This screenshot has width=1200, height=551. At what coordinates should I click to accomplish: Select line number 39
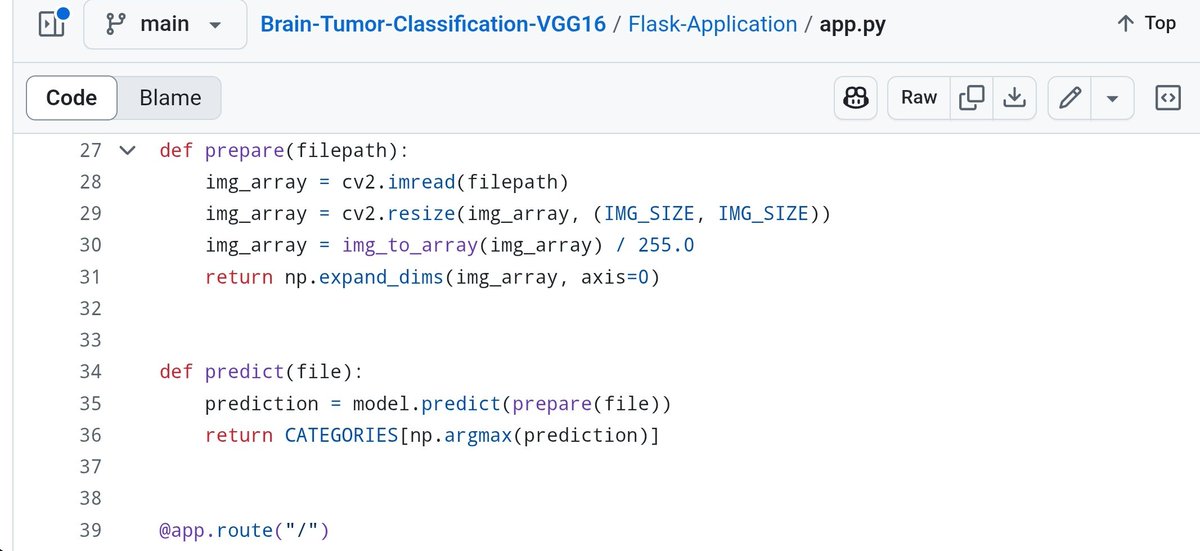pos(90,530)
